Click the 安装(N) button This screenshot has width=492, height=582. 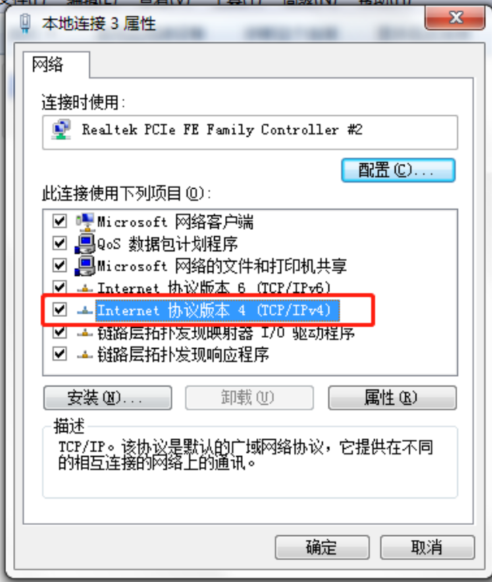pos(108,398)
